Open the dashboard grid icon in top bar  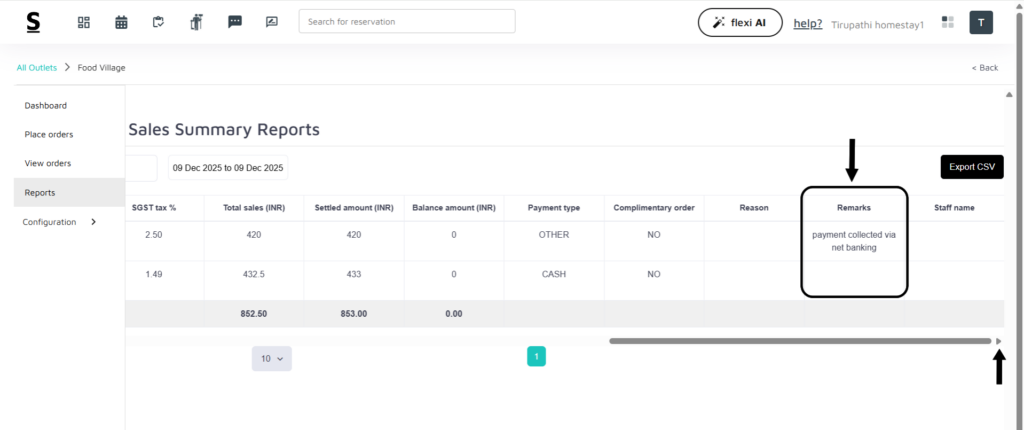84,22
